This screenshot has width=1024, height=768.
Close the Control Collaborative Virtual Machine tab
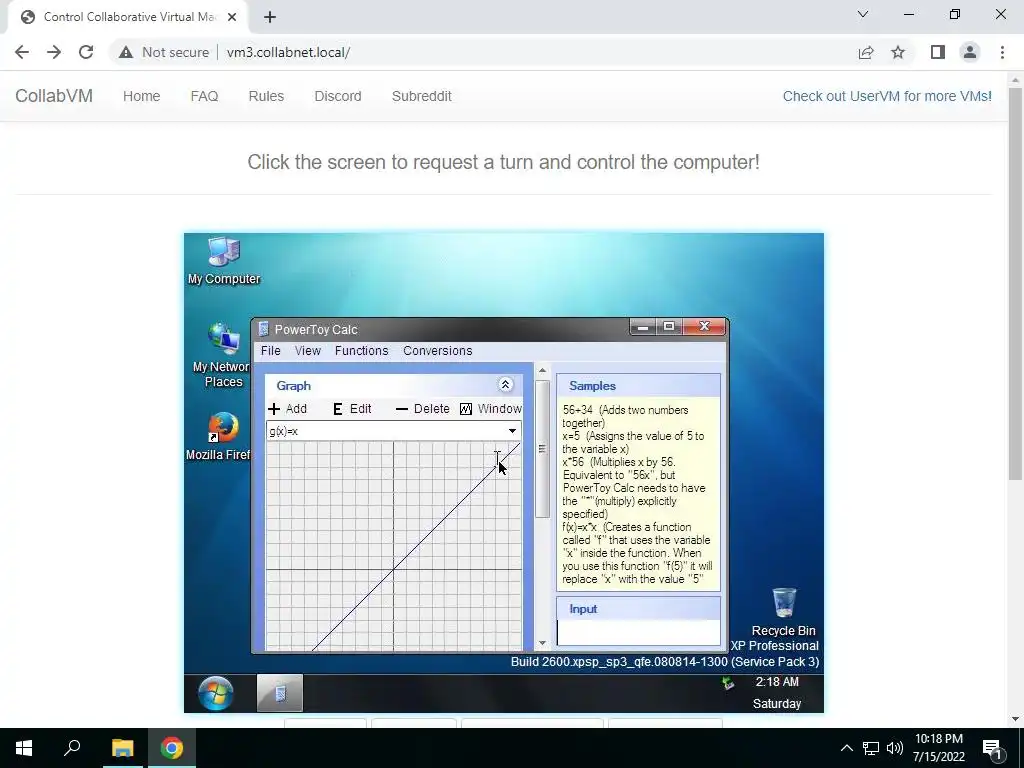pos(232,17)
